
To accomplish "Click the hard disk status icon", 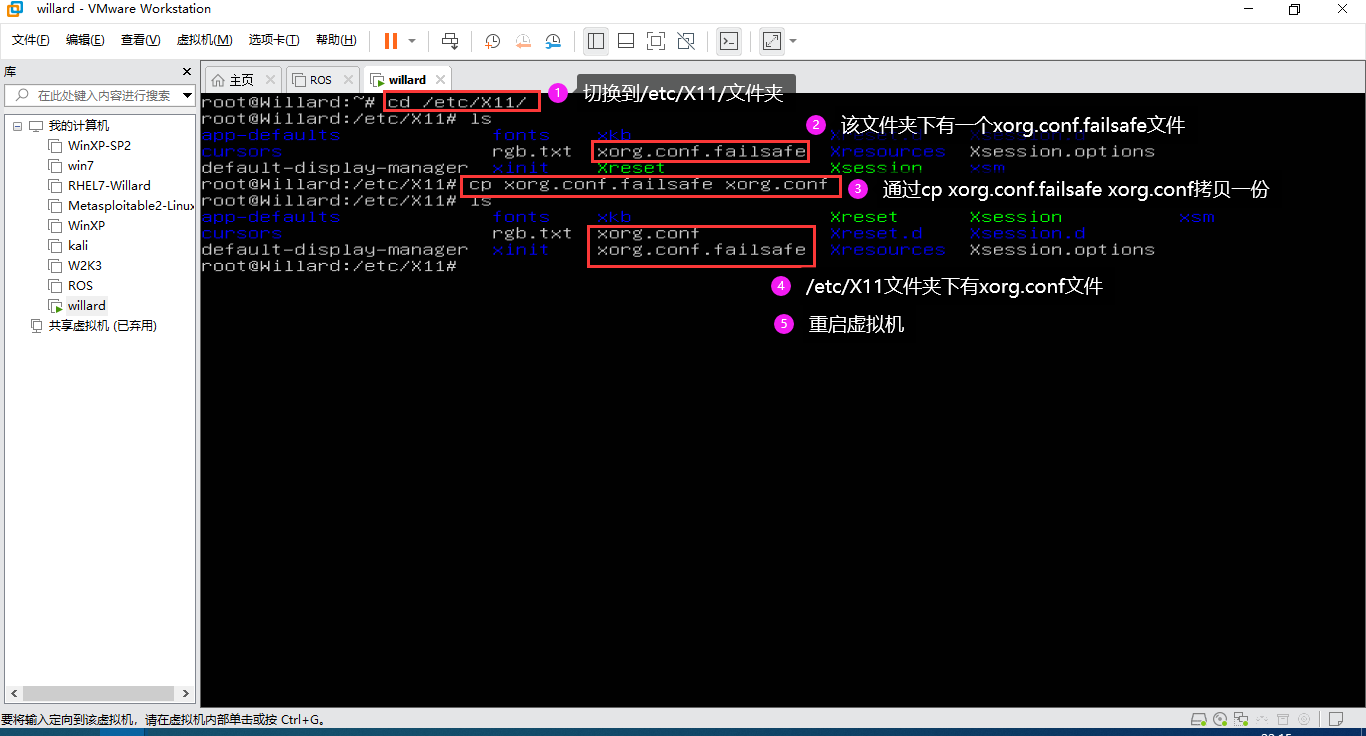I will pyautogui.click(x=1198, y=719).
